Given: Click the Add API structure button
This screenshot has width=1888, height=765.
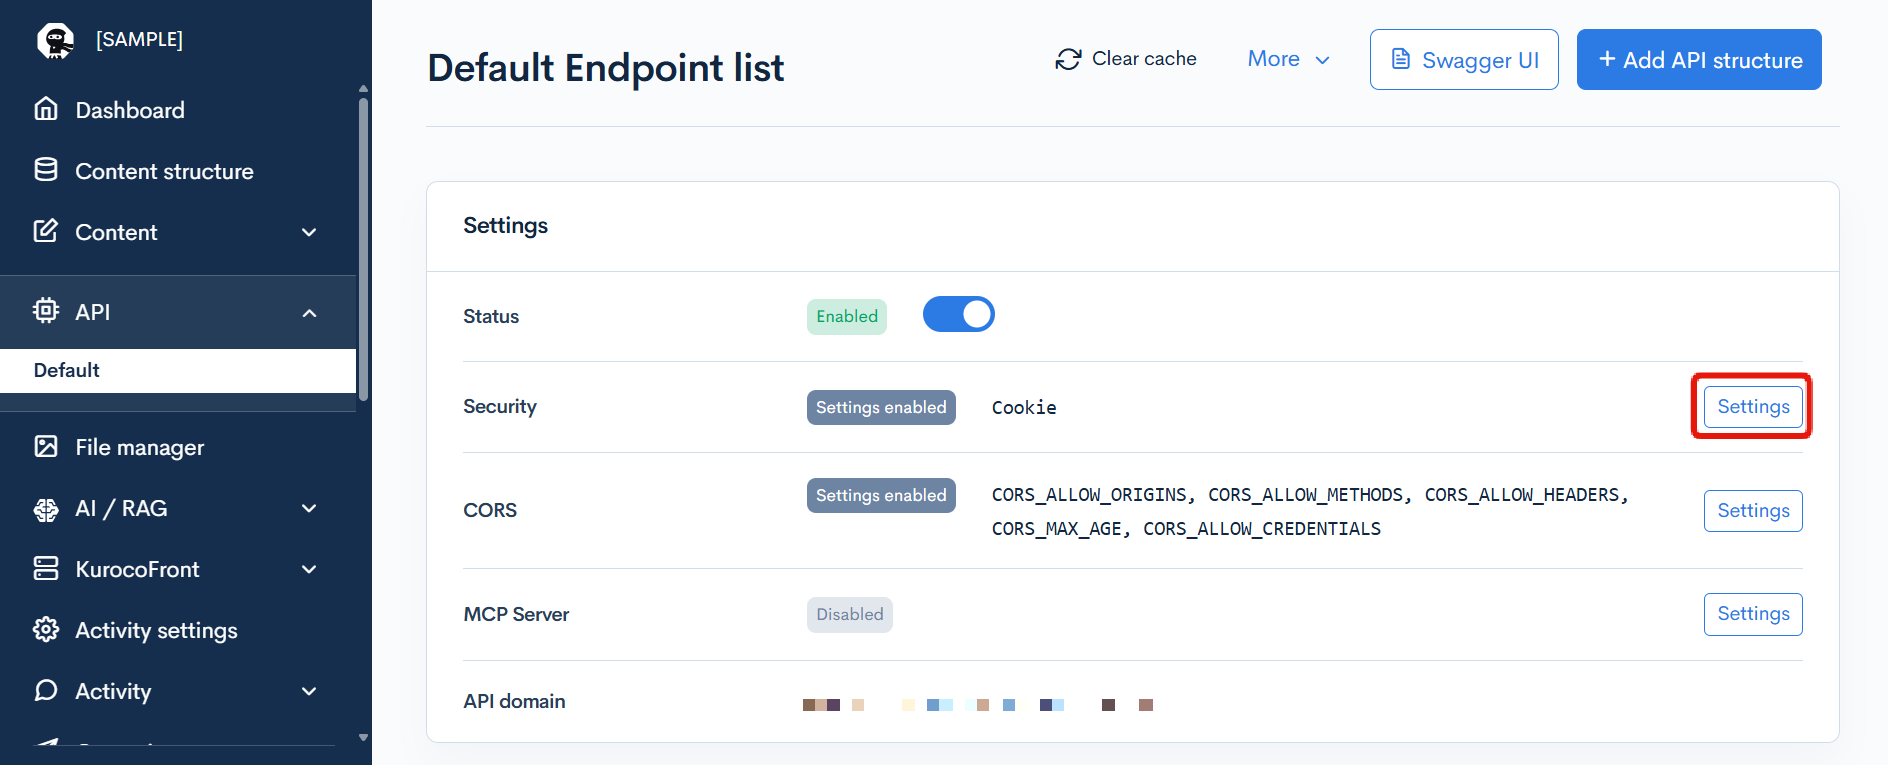Looking at the screenshot, I should [x=1698, y=60].
